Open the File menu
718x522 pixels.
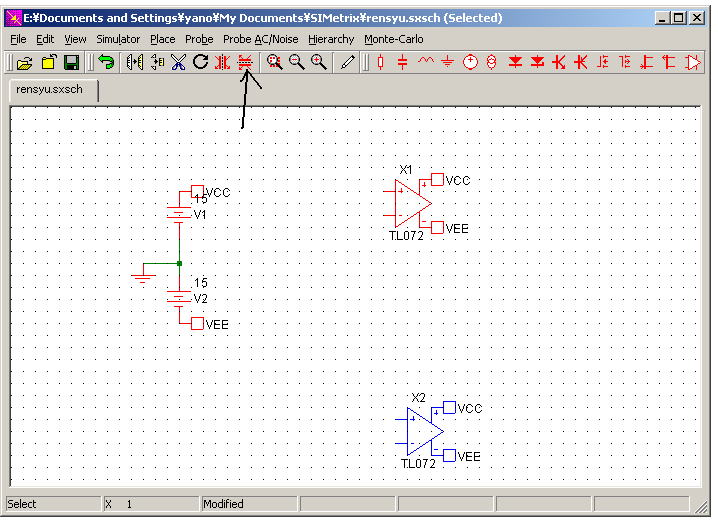coord(18,39)
